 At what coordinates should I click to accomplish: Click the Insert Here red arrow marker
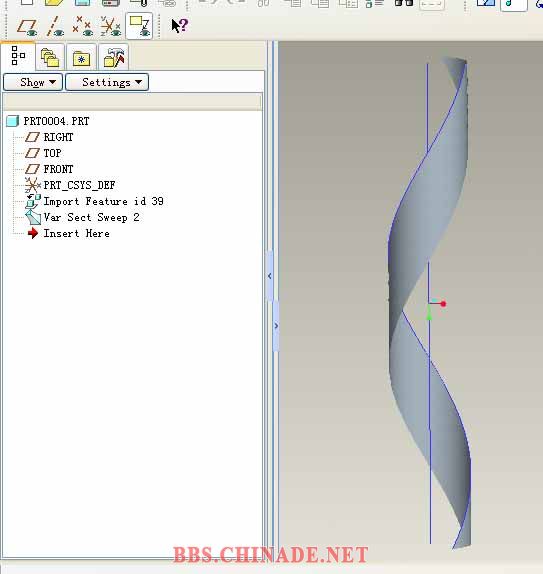point(33,233)
